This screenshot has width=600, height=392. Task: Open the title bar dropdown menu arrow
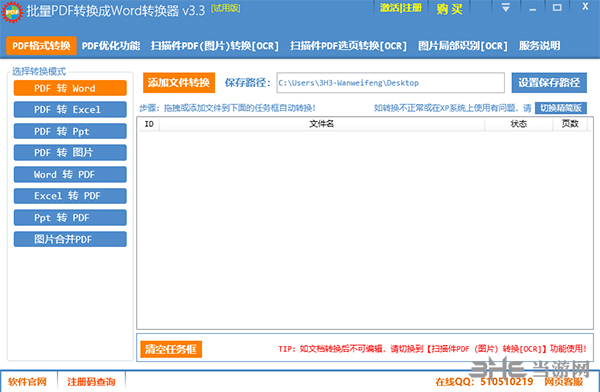coord(505,8)
